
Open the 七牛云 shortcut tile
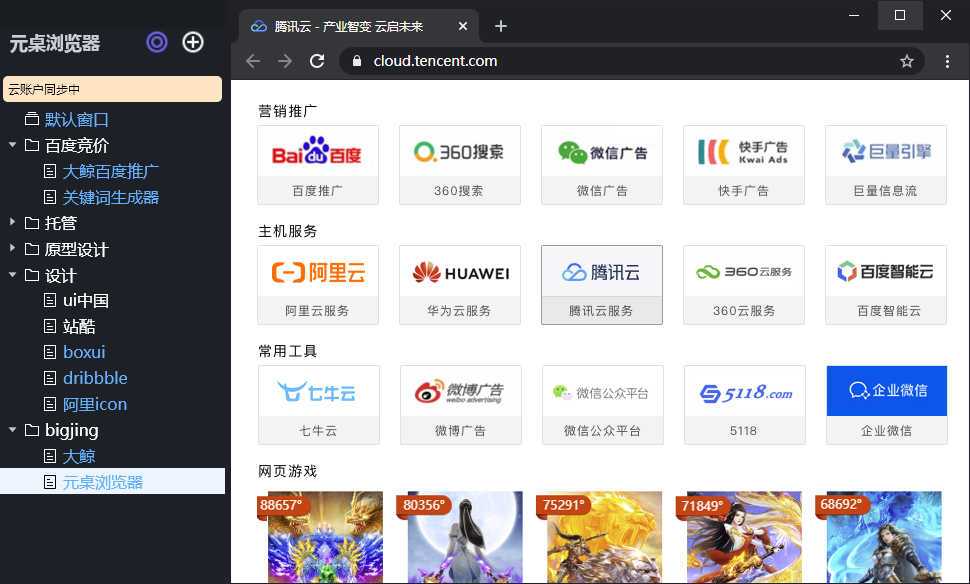pos(319,405)
